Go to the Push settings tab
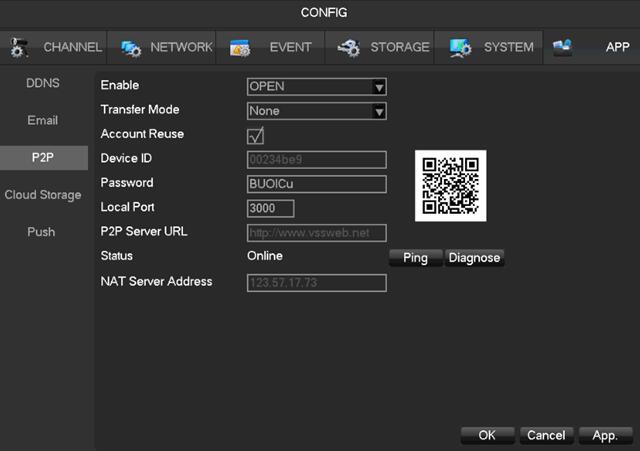Image resolution: width=640 pixels, height=451 pixels. pyautogui.click(x=43, y=232)
